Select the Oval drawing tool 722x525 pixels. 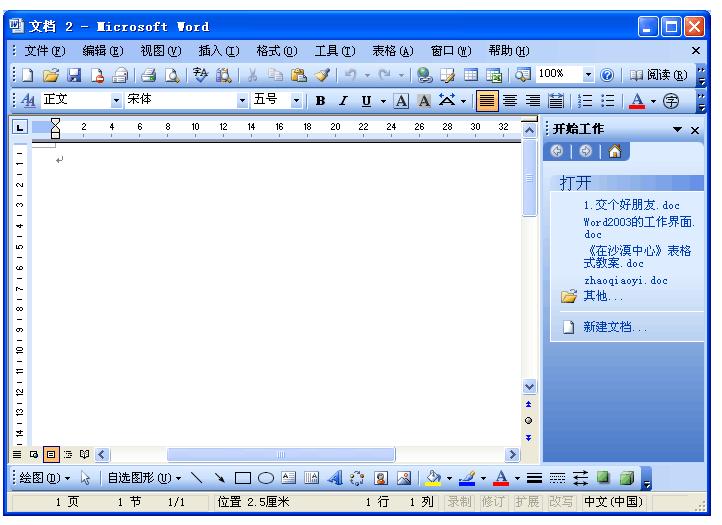(x=266, y=478)
